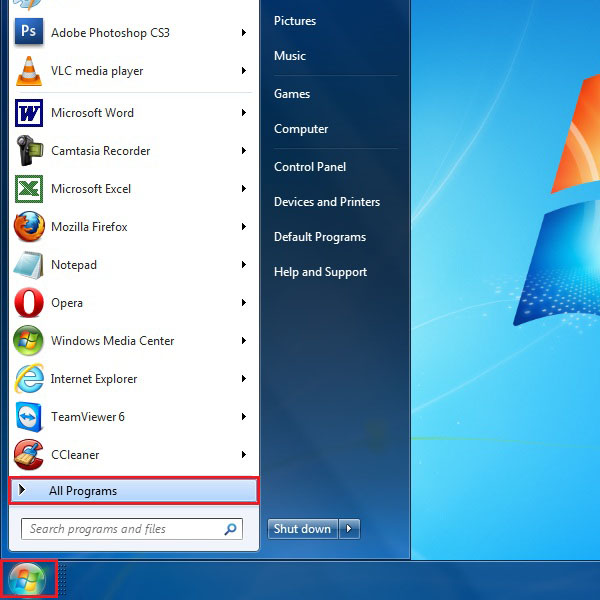Click the Notepad icon
The height and width of the screenshot is (600, 600).
(x=29, y=265)
